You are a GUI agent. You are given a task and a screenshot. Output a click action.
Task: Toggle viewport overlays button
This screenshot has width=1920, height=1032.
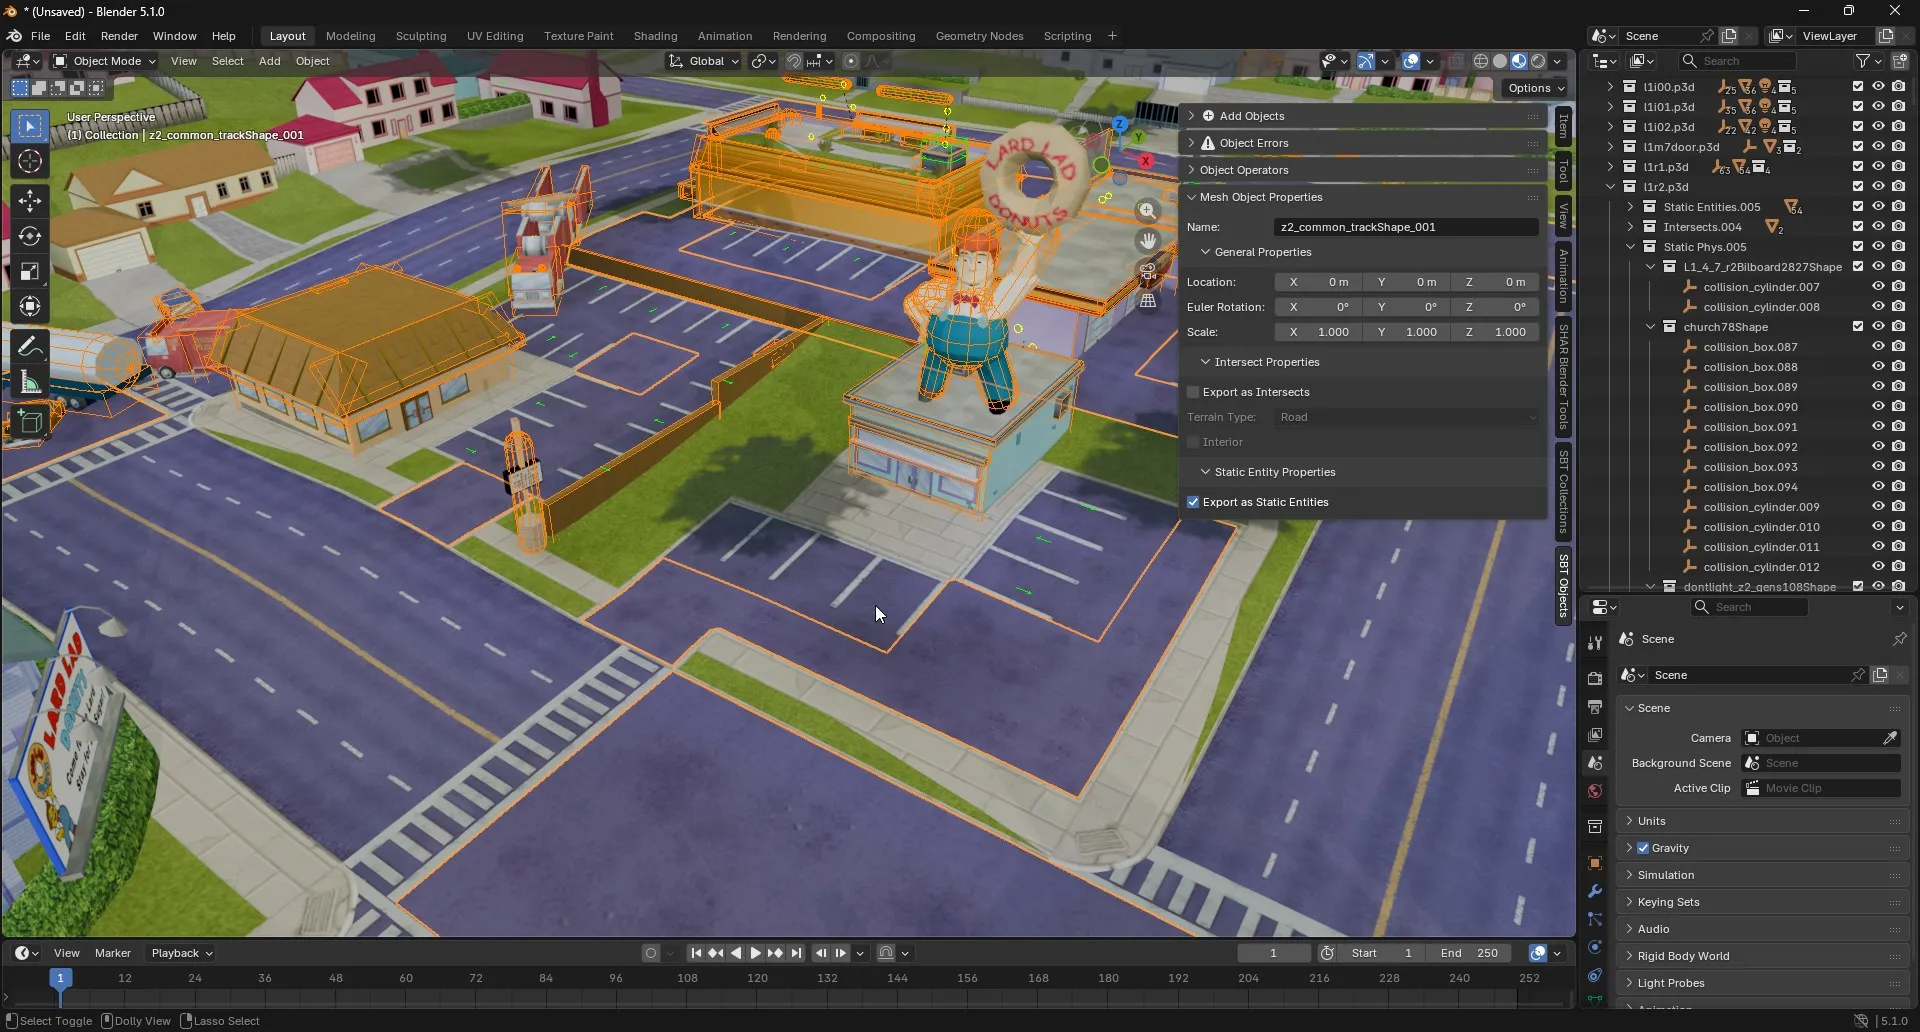[1411, 61]
